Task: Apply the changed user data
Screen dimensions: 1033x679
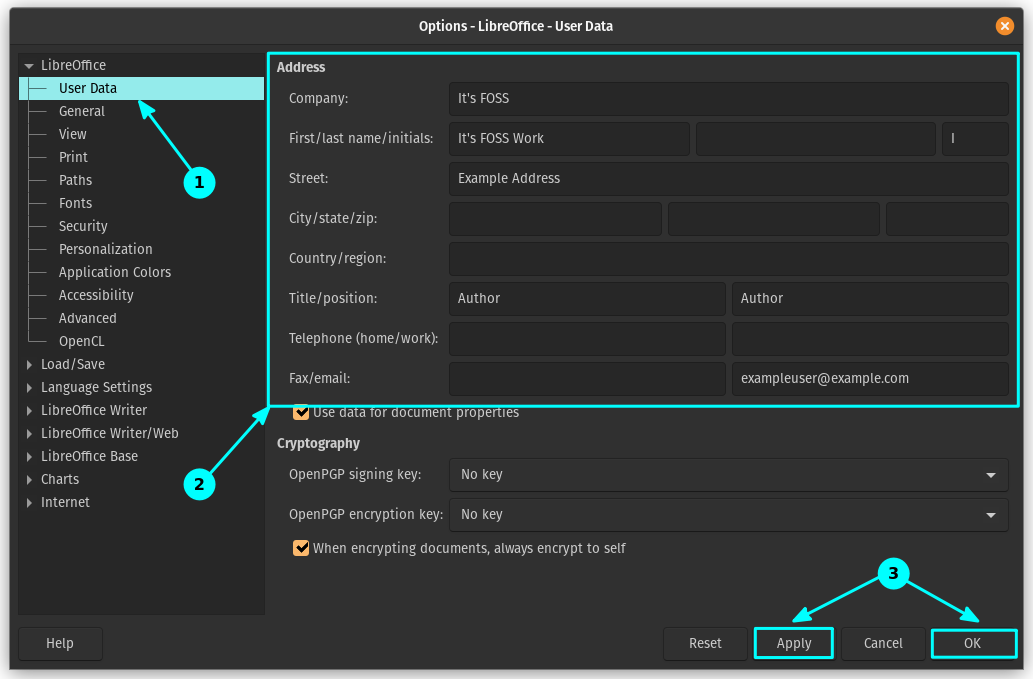Action: (x=793, y=643)
